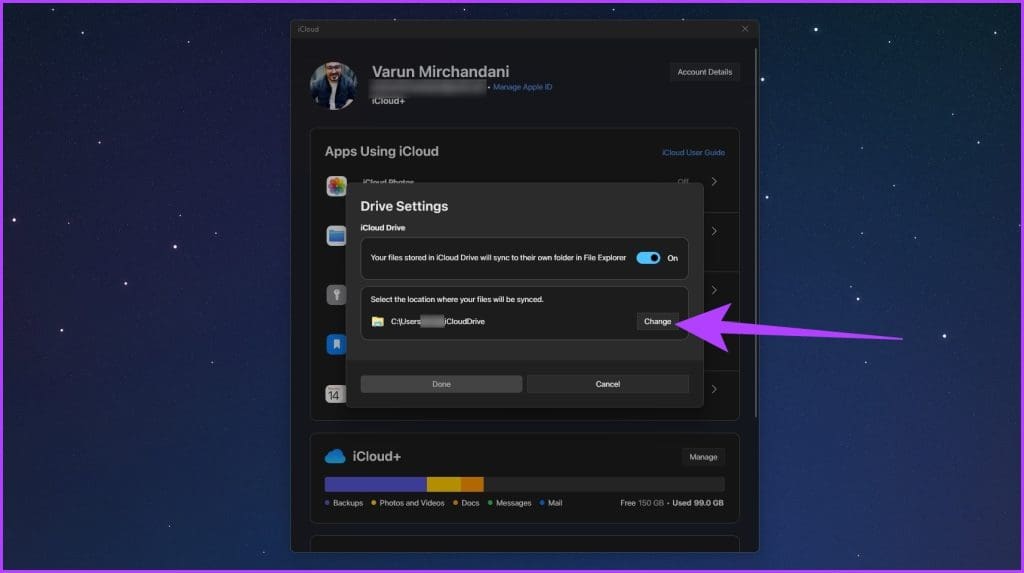
Task: Click the C:\Users iCloudDrive path text
Action: click(438, 321)
